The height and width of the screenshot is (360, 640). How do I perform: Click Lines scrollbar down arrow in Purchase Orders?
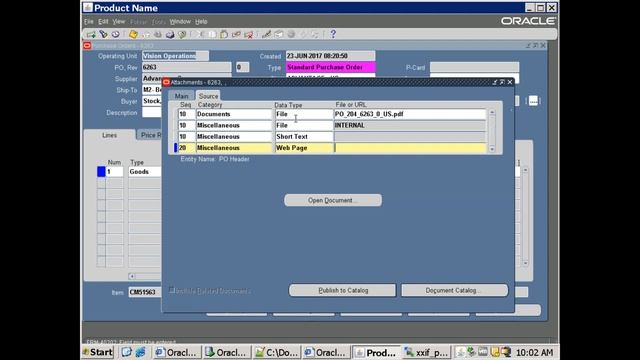coord(525,263)
